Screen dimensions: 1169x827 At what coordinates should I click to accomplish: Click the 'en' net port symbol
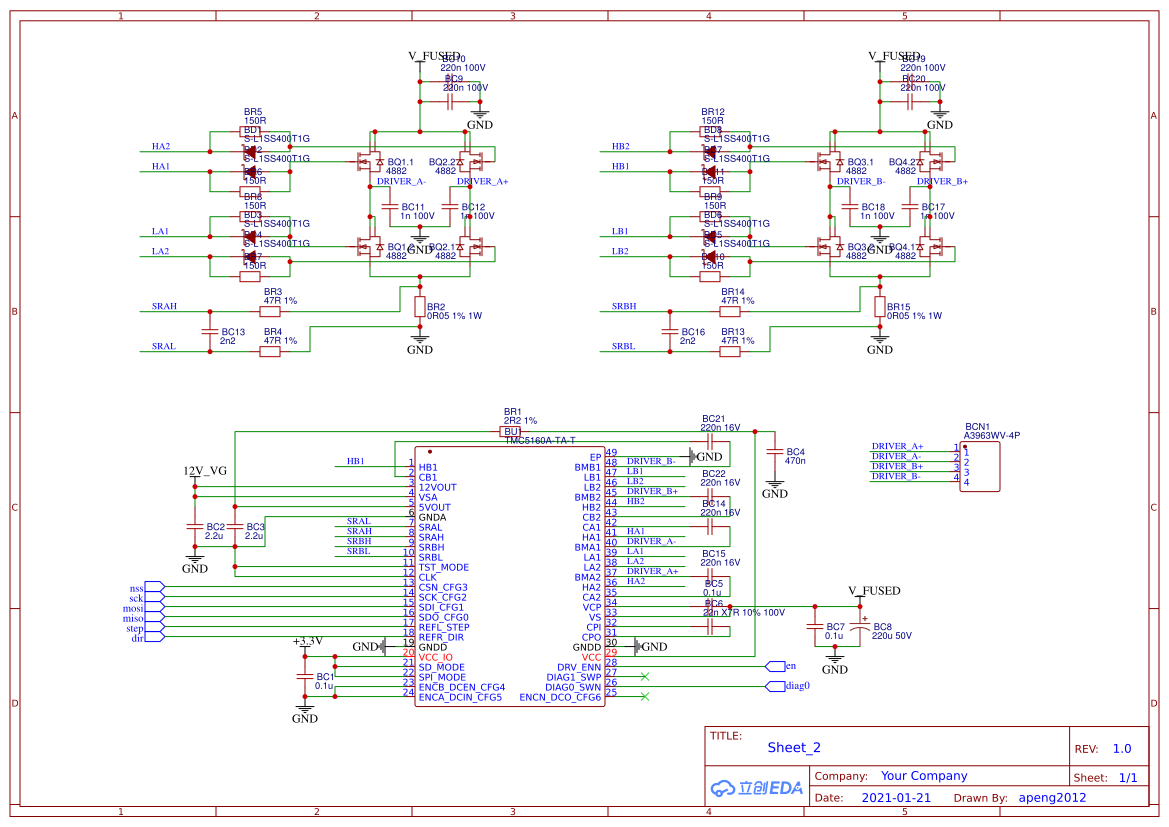(x=775, y=666)
